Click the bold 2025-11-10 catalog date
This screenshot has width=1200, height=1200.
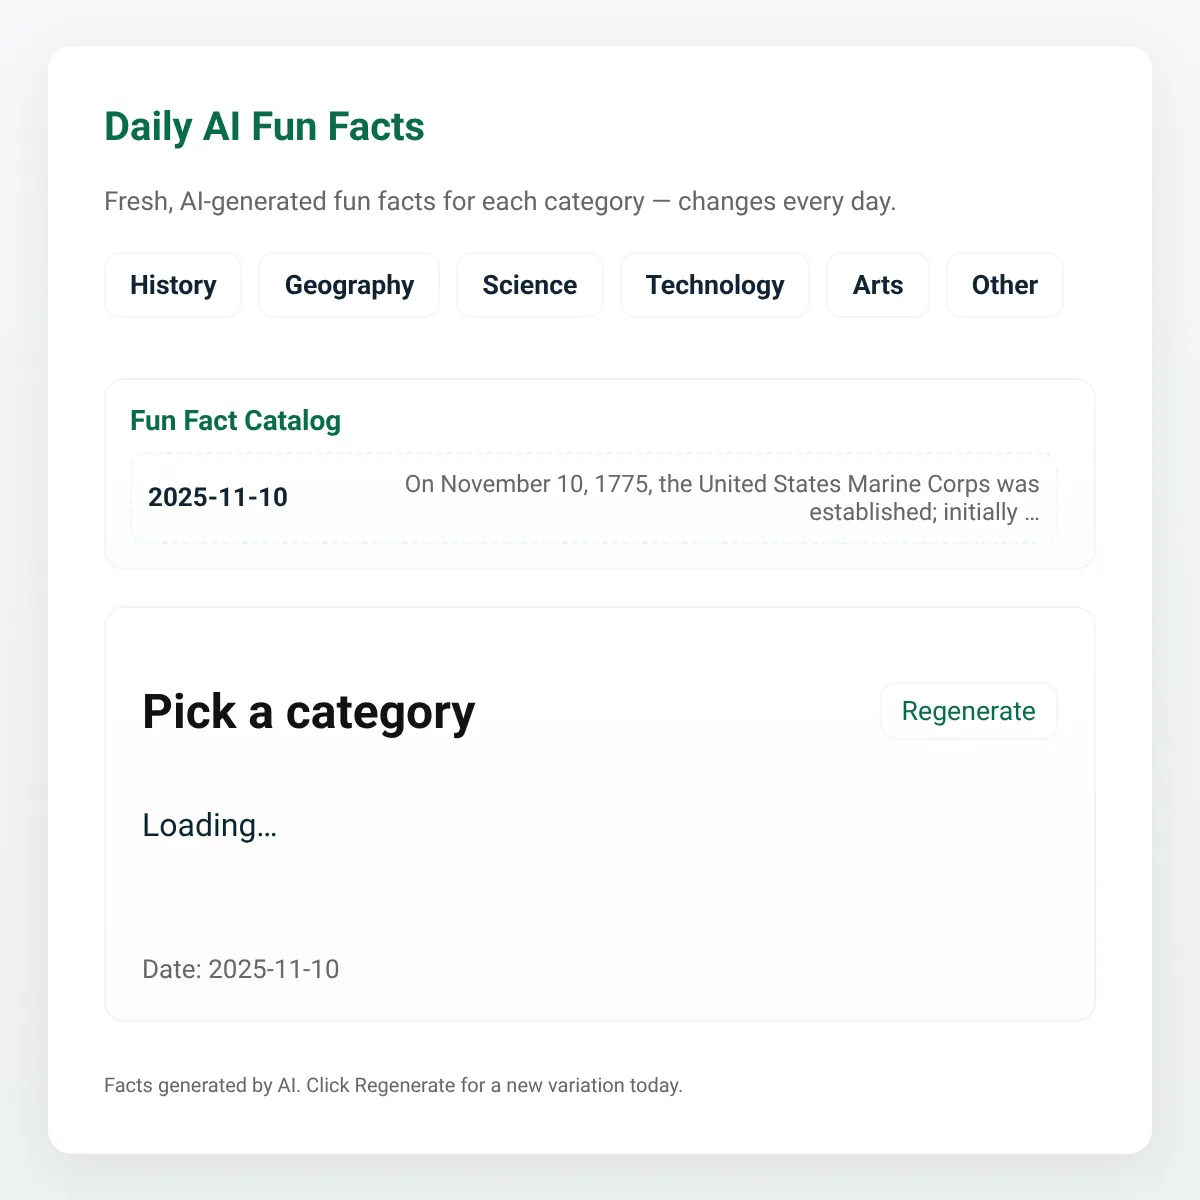point(218,497)
